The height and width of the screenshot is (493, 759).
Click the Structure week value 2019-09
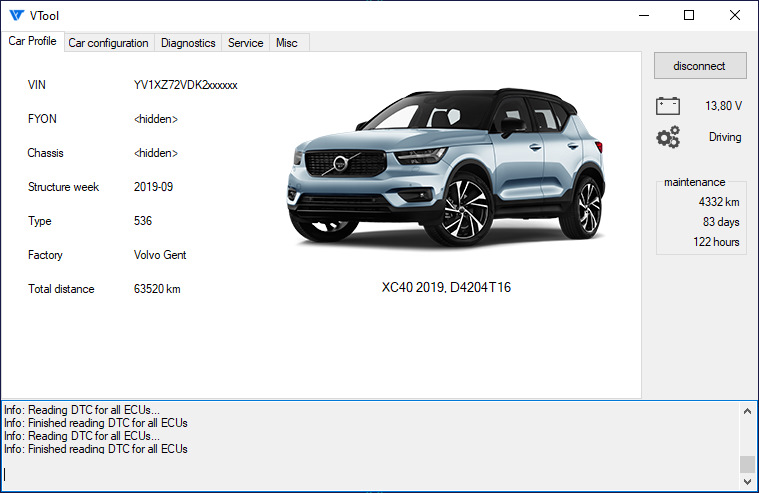tap(153, 187)
